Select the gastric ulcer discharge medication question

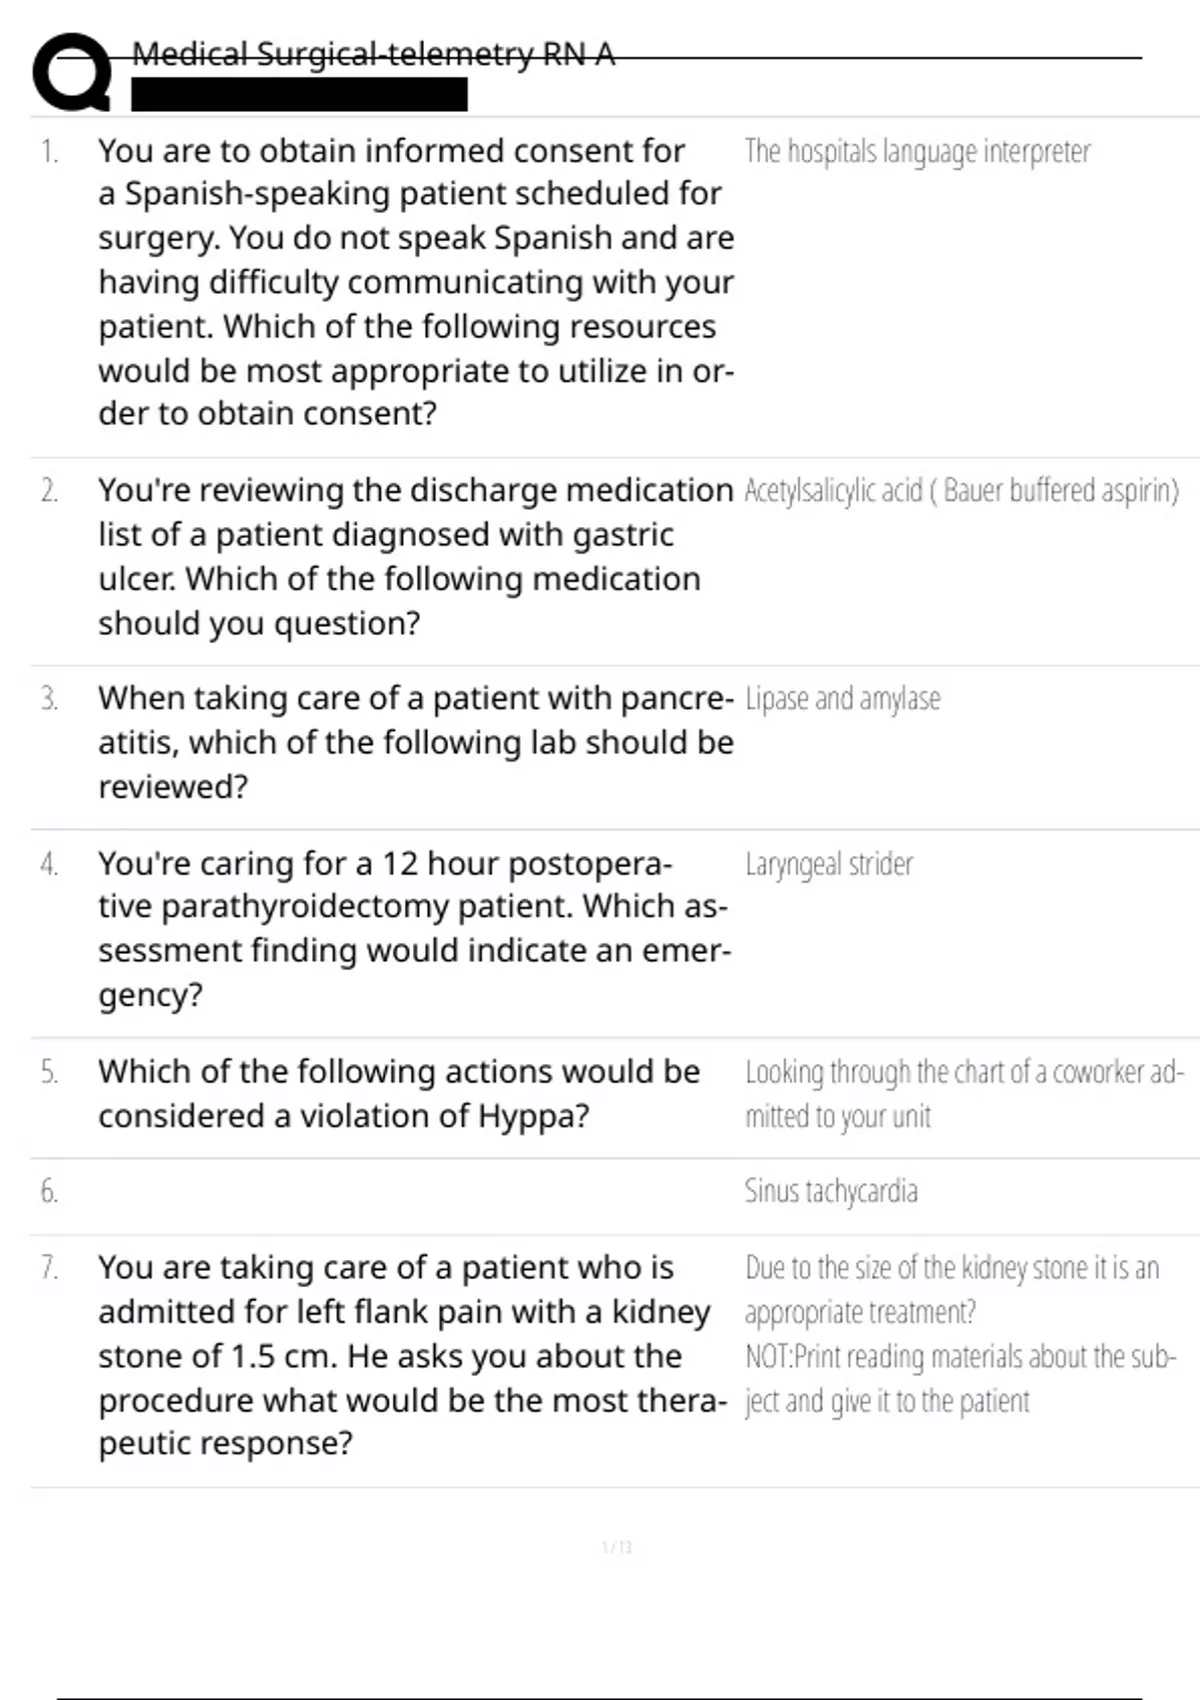(x=415, y=556)
